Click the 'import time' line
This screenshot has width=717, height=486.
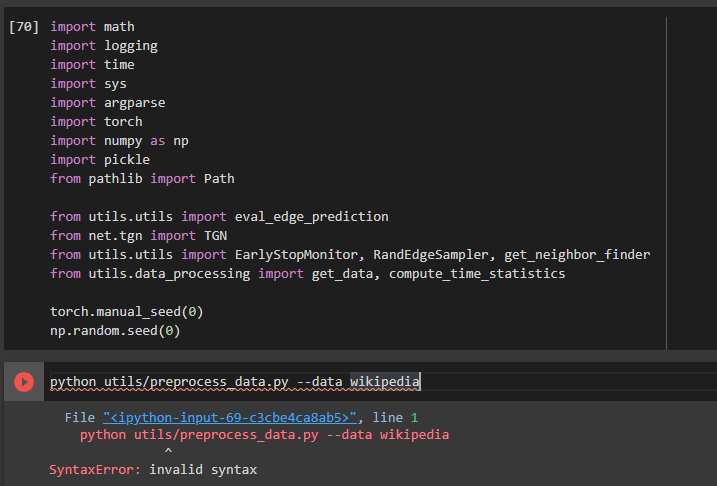click(92, 64)
